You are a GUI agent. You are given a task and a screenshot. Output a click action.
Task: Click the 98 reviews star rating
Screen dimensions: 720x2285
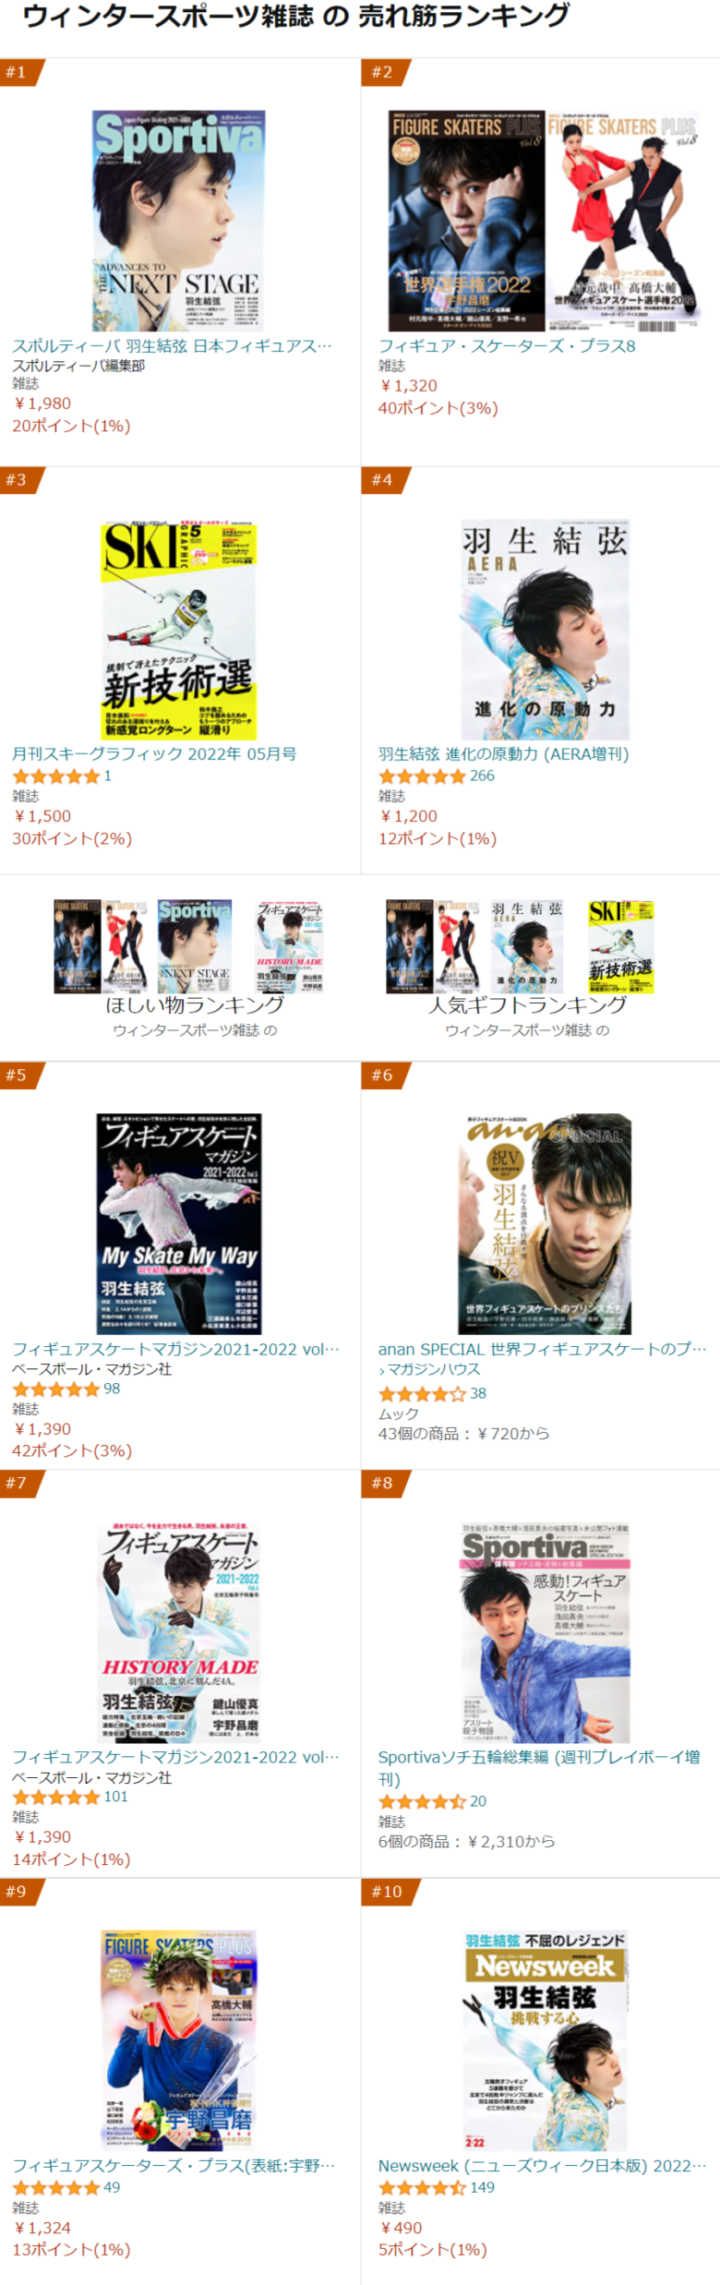66,1389
